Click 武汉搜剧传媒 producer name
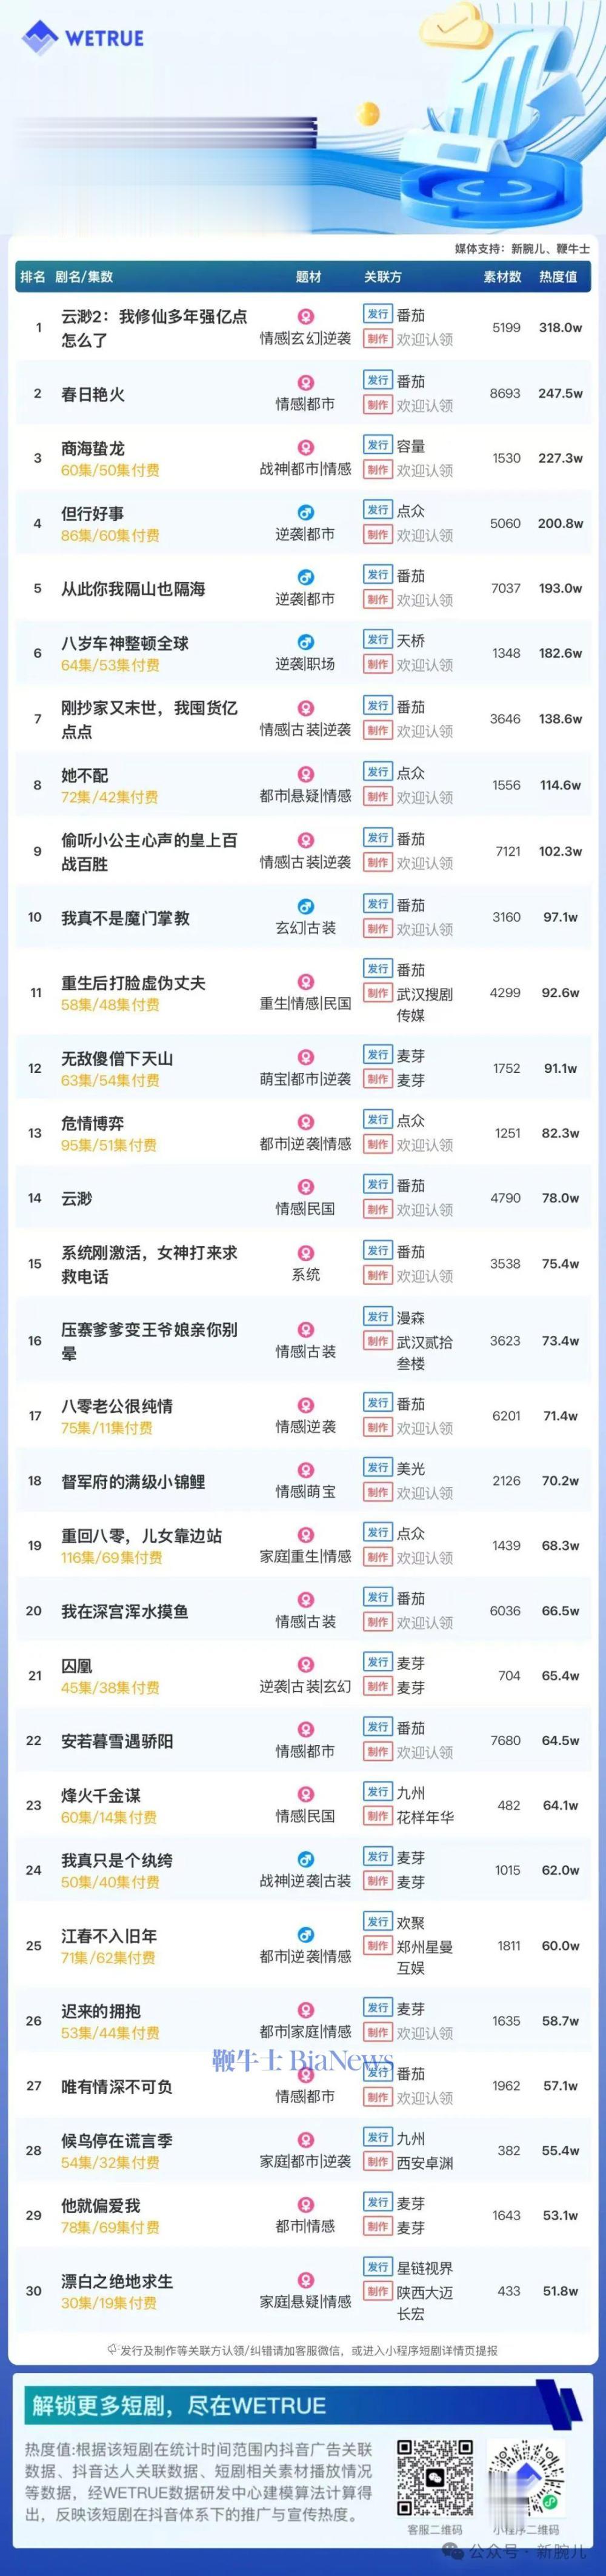The width and height of the screenshot is (606, 2576). click(x=425, y=1005)
